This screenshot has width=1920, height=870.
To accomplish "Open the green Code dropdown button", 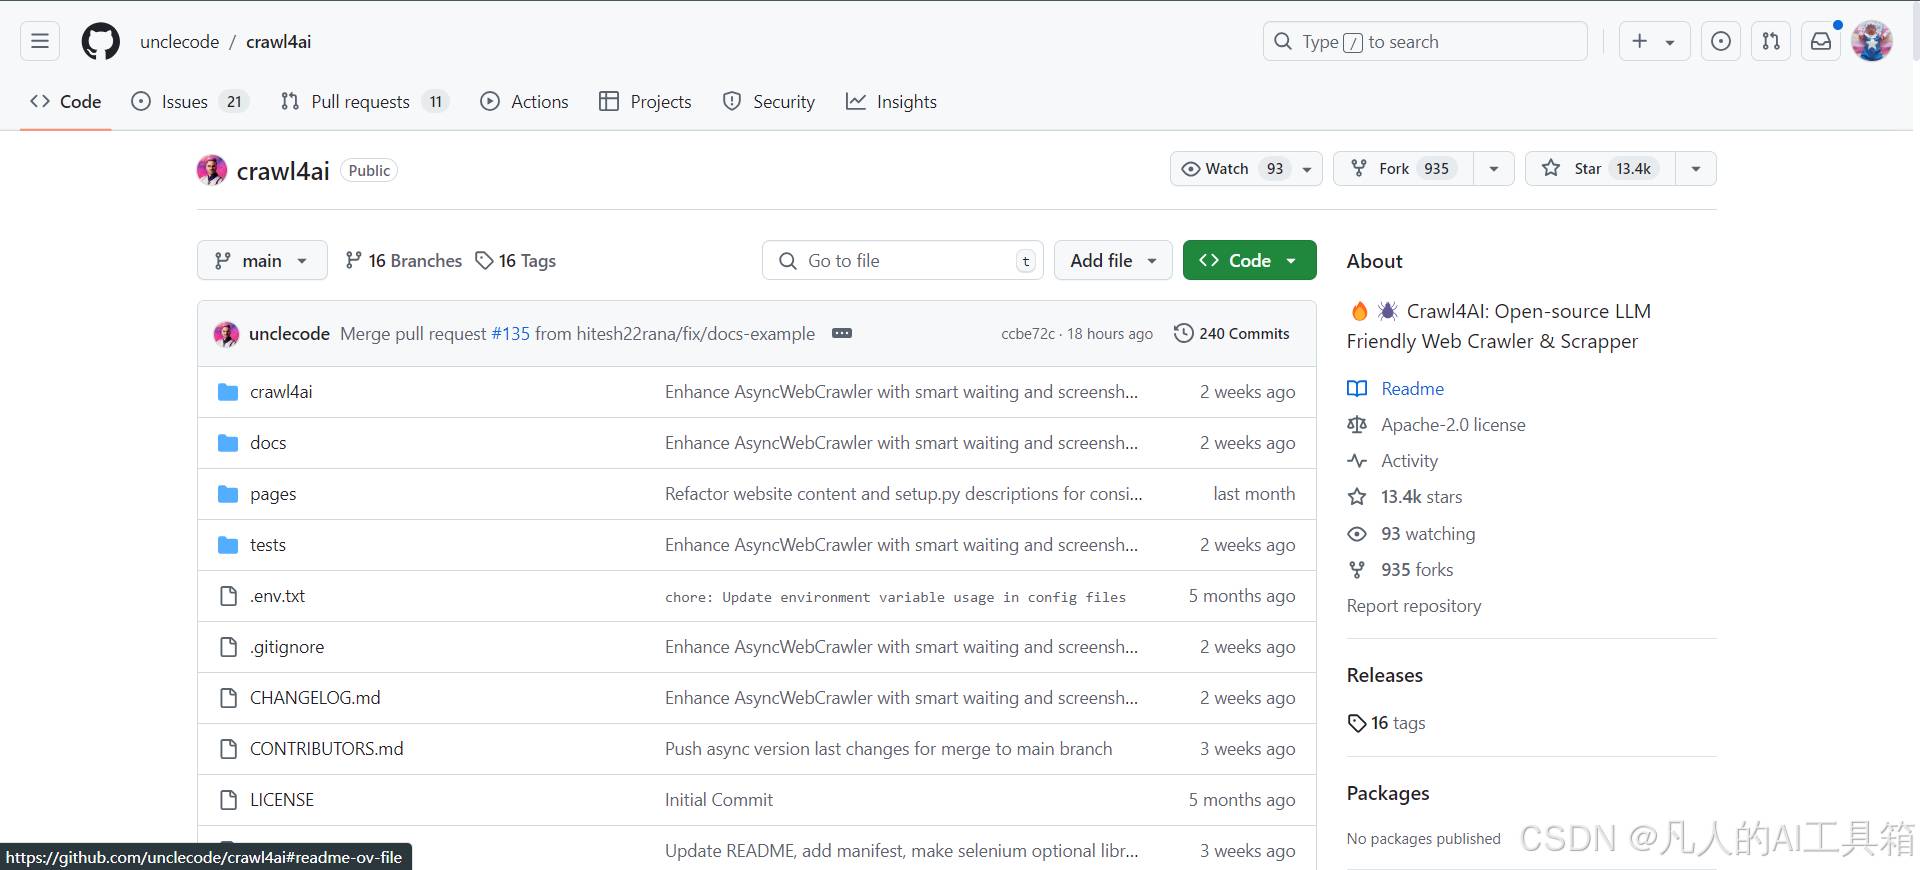I will tap(1249, 260).
